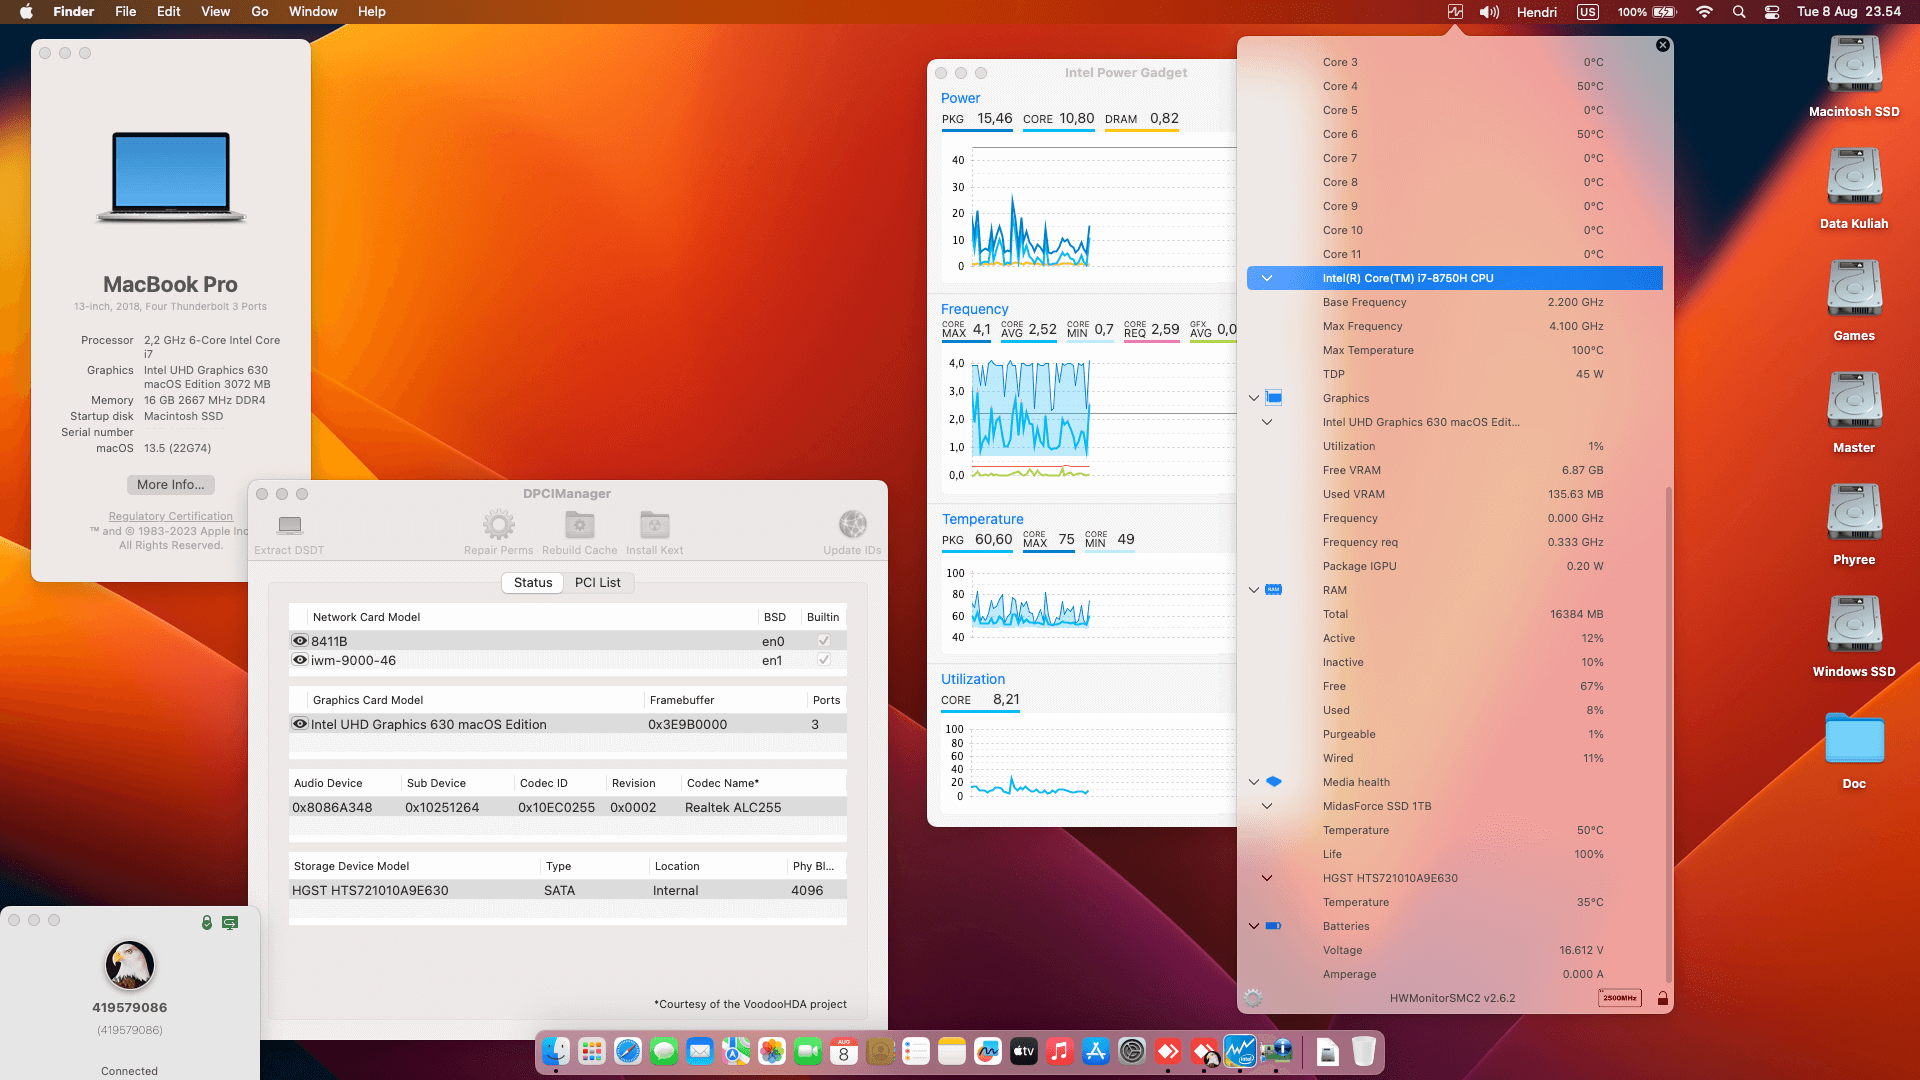This screenshot has height=1080, width=1920.
Task: Open HWMonitorSMC2 preferences gear icon
Action: pyautogui.click(x=1253, y=998)
